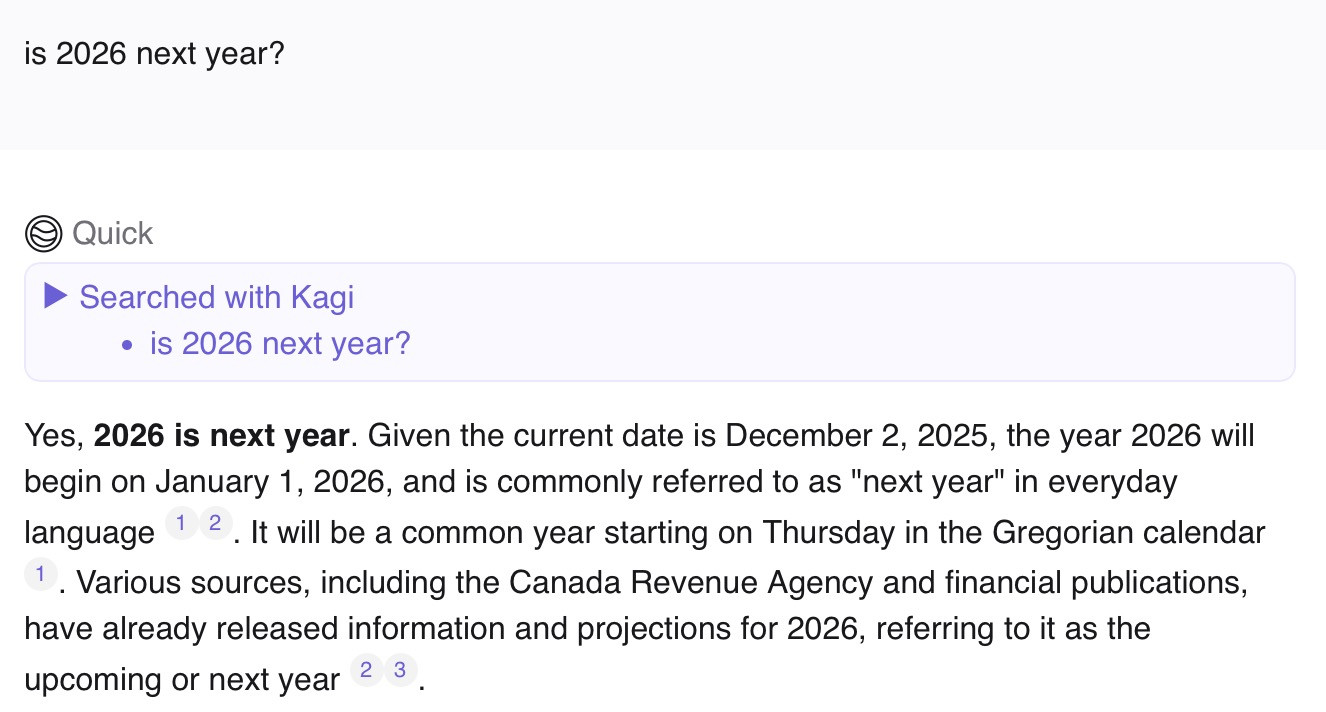Open citation 2 after "everyday language"
Image resolution: width=1326 pixels, height=712 pixels.
[x=214, y=523]
